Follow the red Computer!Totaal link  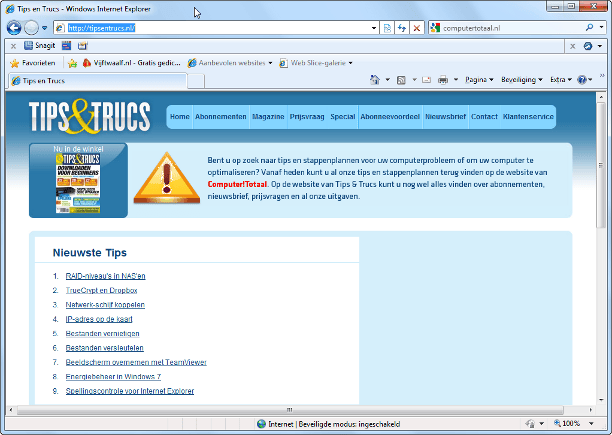click(x=237, y=184)
